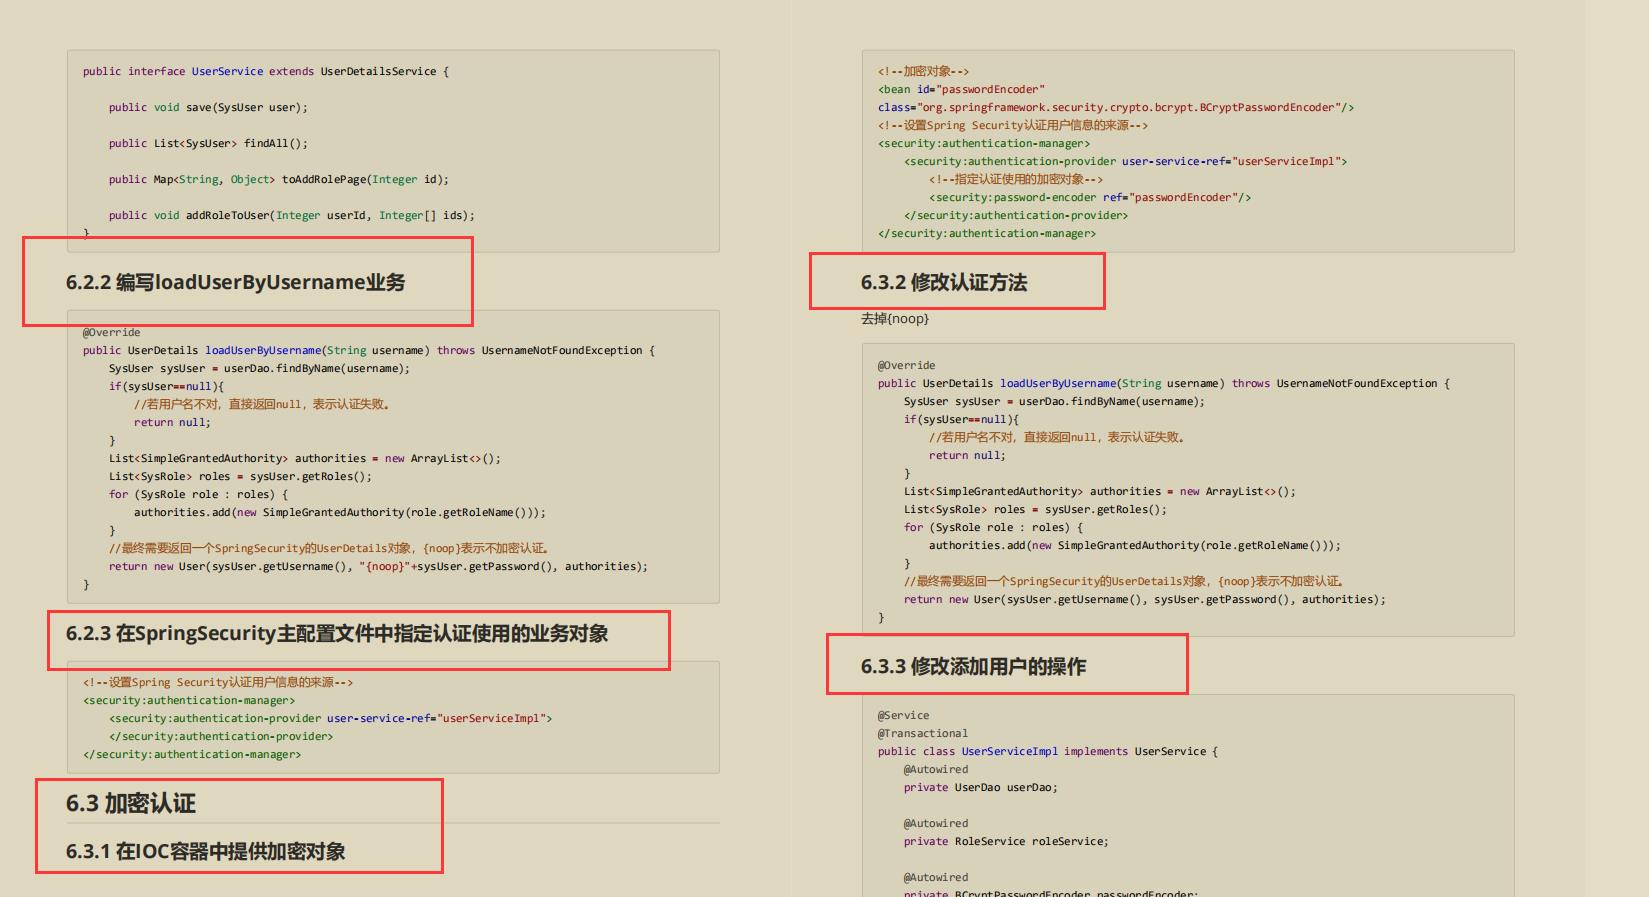Screen dimensions: 1649x897
Task: Click heading '6.3.3 修改添加用户的操作'
Action: (x=973, y=667)
